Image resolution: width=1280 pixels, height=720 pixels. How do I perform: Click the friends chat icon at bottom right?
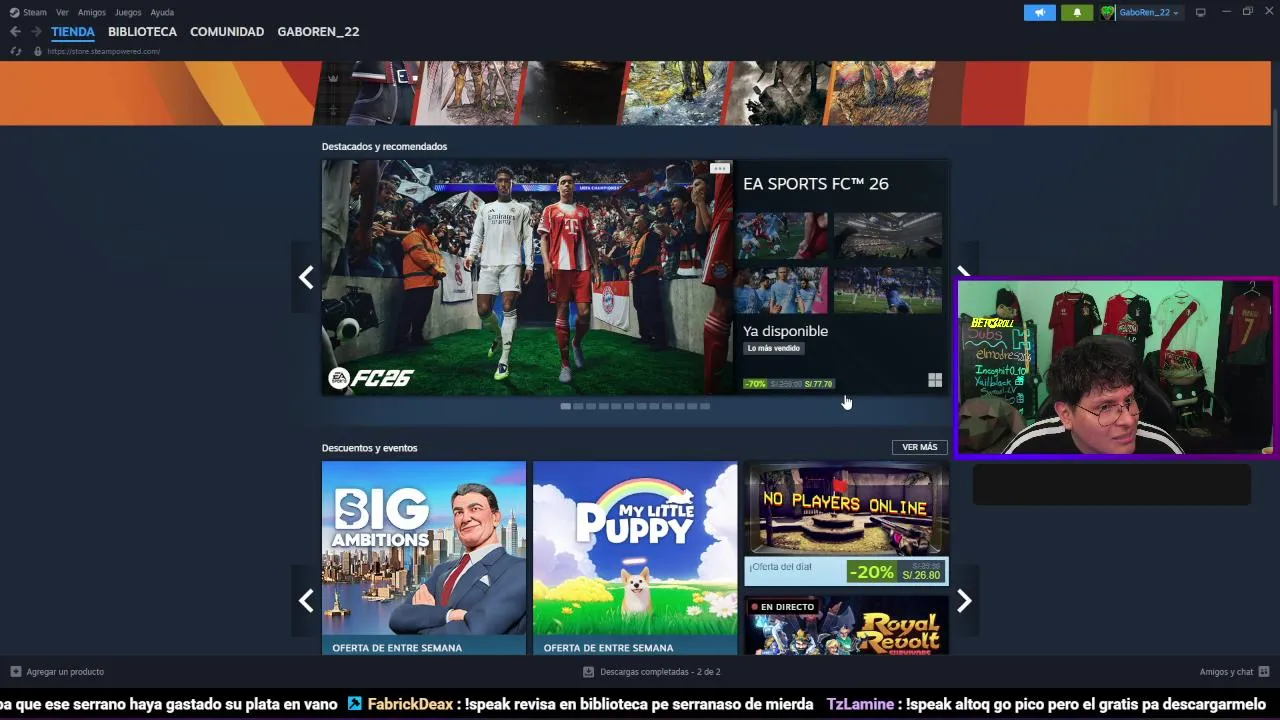1264,672
